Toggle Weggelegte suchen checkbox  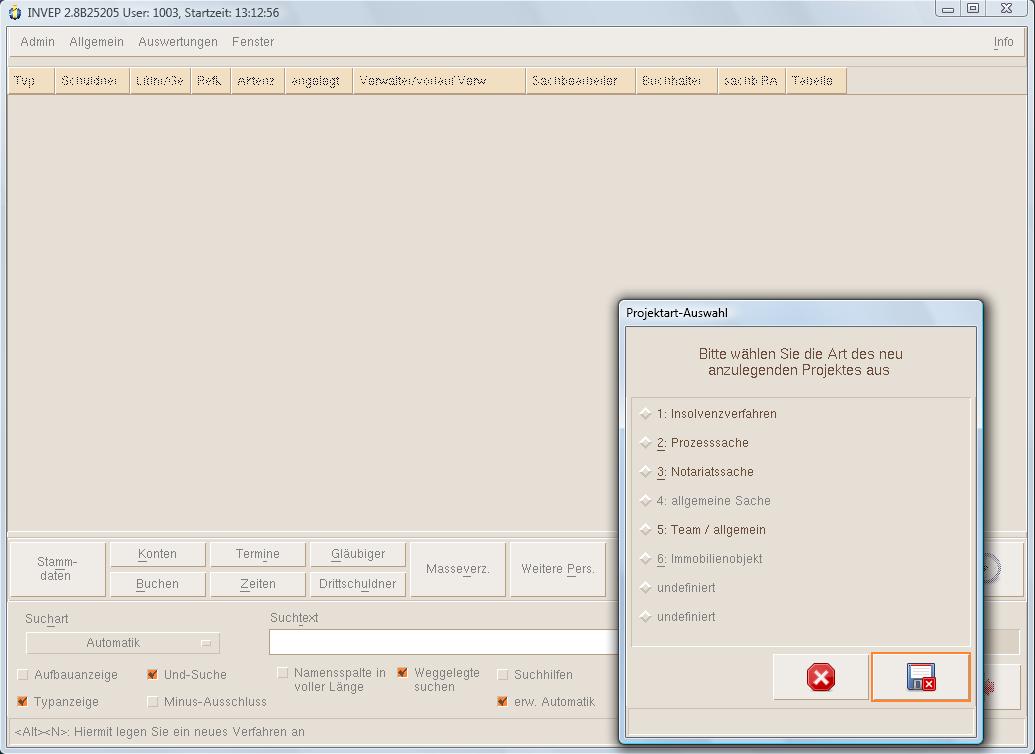pyautogui.click(x=403, y=673)
